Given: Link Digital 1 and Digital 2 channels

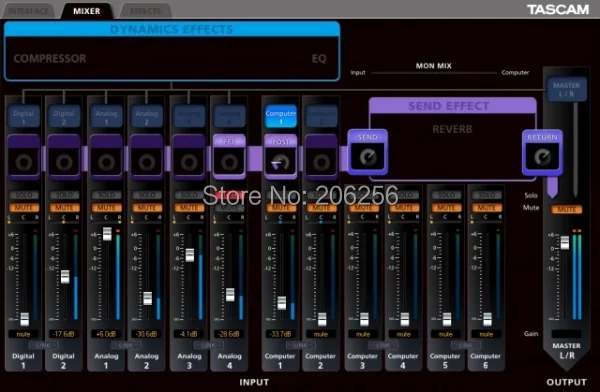Looking at the screenshot, I should point(43,345).
